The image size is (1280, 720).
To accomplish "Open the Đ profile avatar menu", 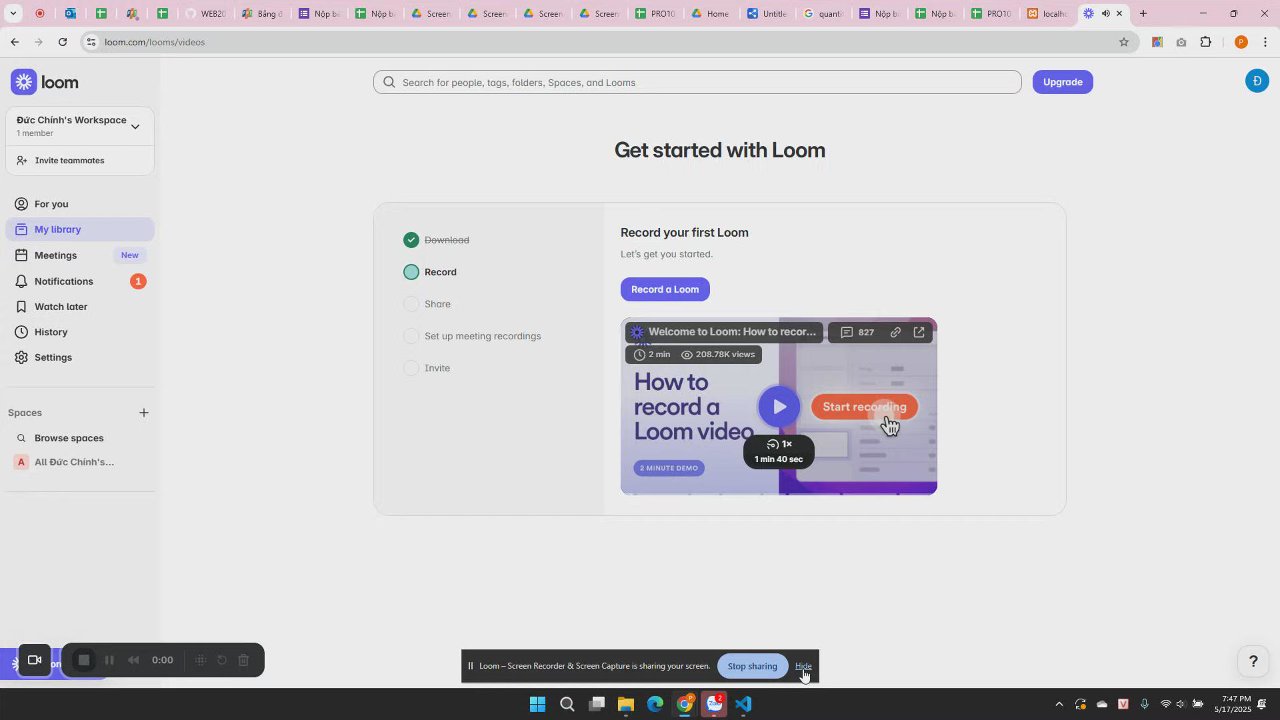I will tap(1257, 82).
